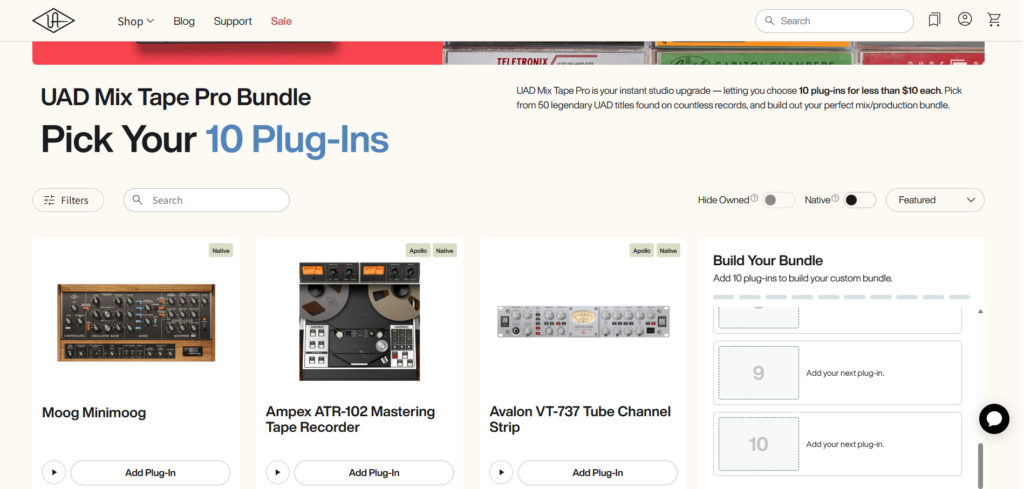The width and height of the screenshot is (1024, 489).
Task: Open the Filters panel
Action: coord(68,200)
